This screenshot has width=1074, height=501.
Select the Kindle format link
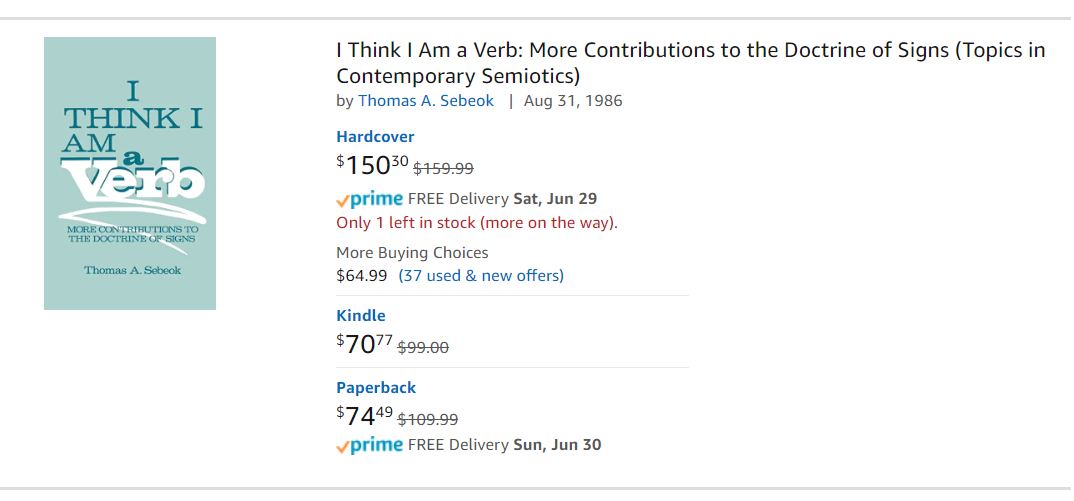pos(361,315)
